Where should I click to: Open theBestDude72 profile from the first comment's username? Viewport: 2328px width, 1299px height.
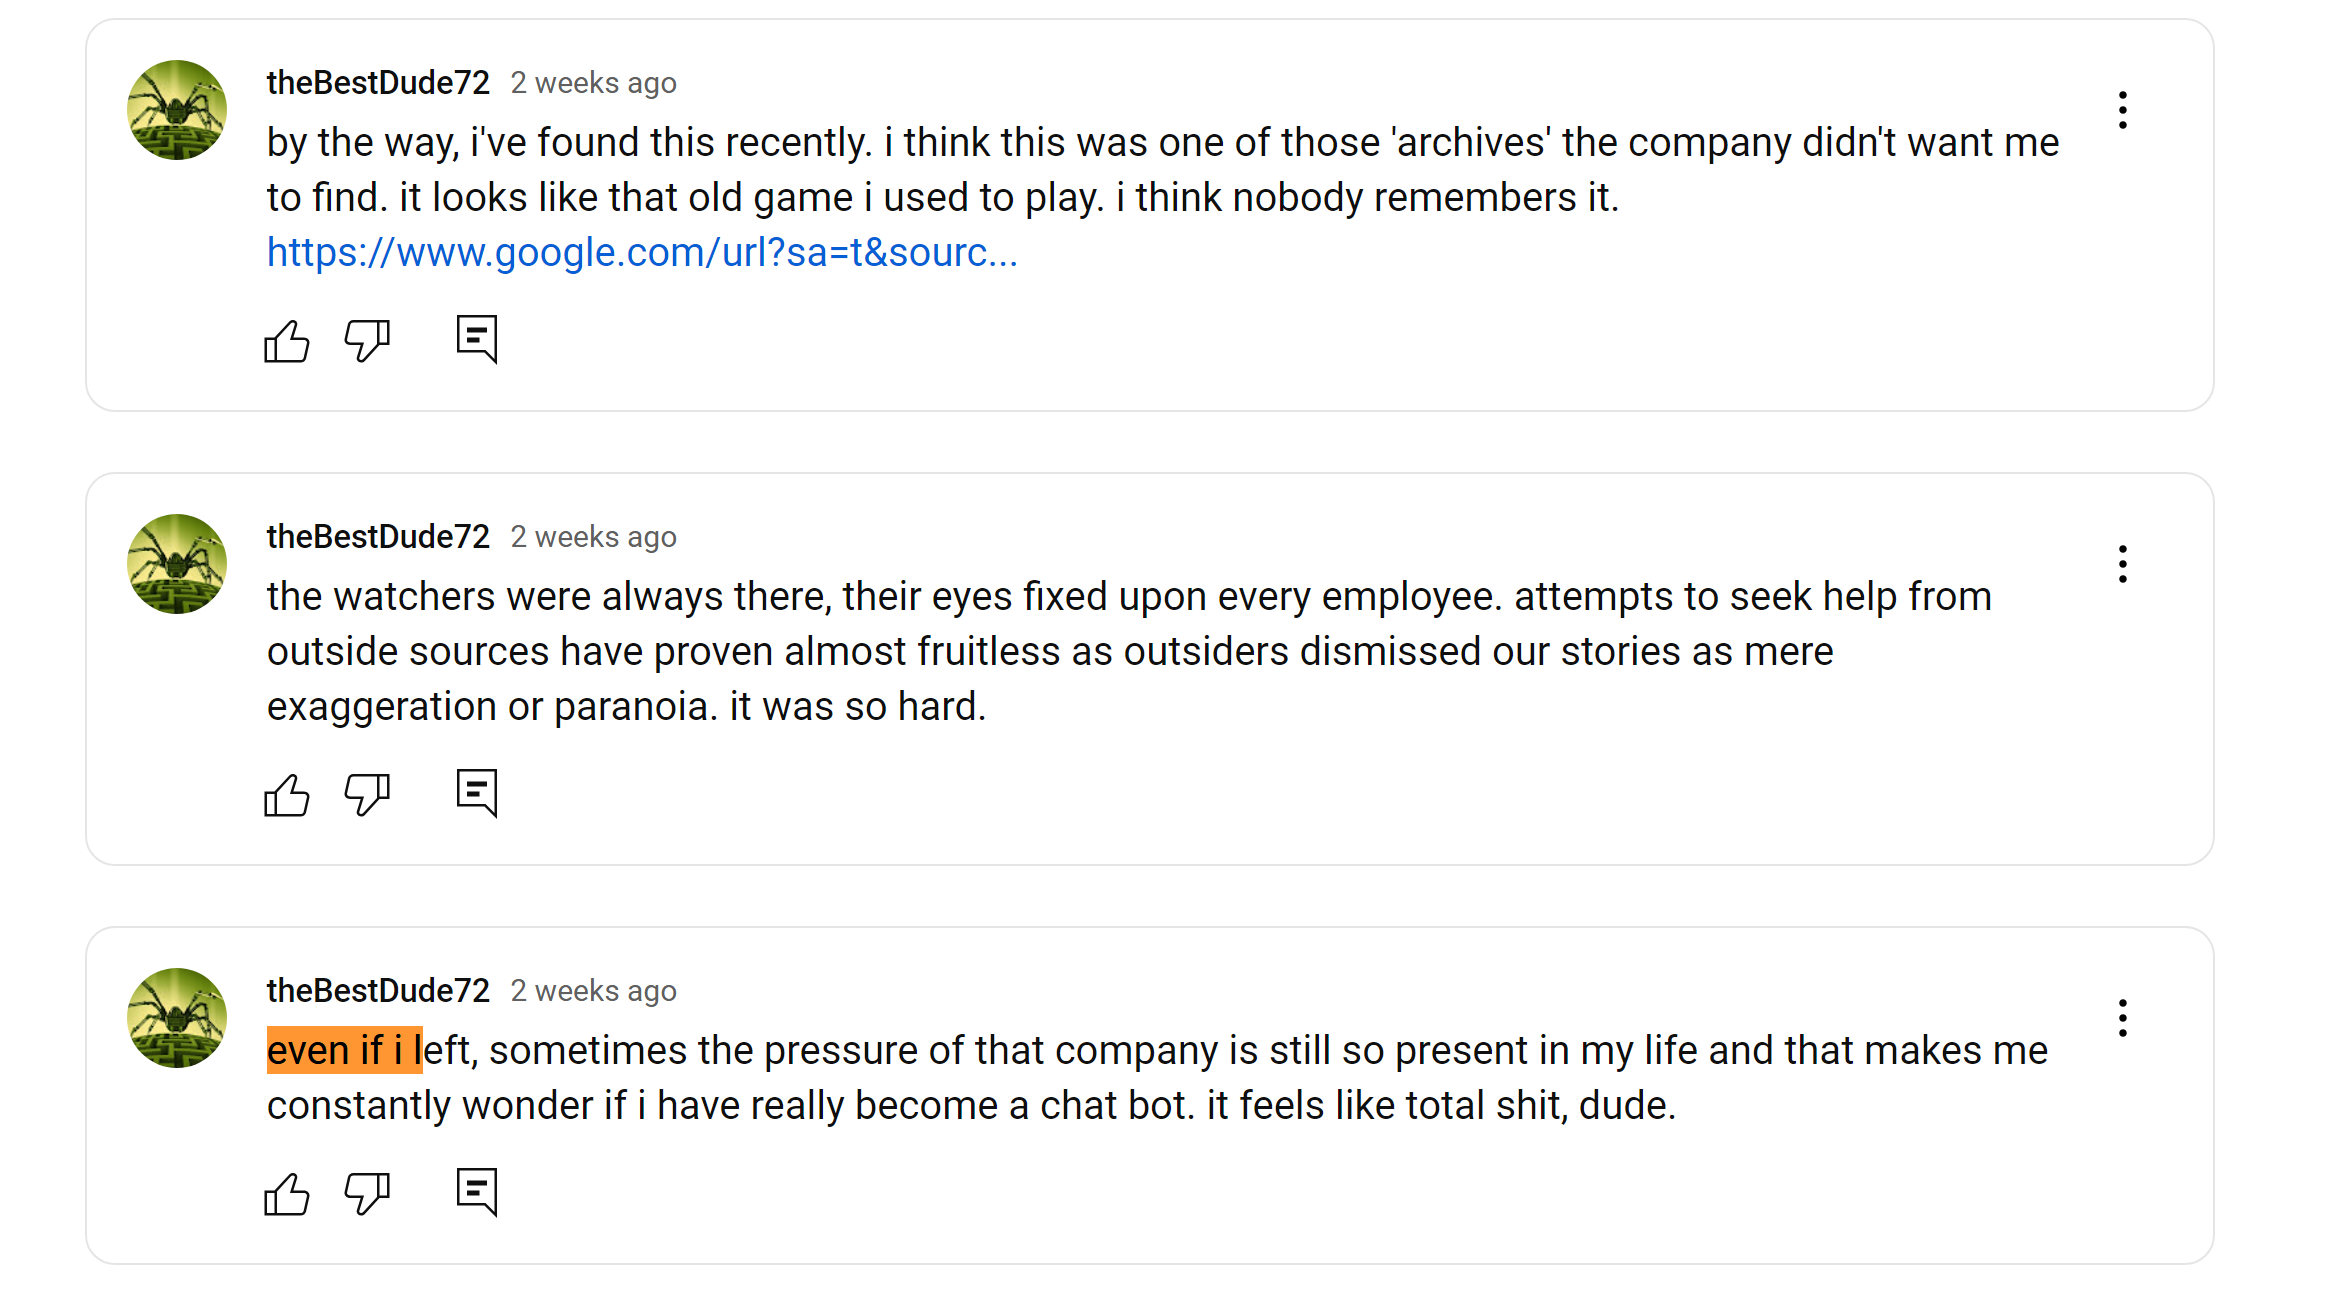(378, 83)
